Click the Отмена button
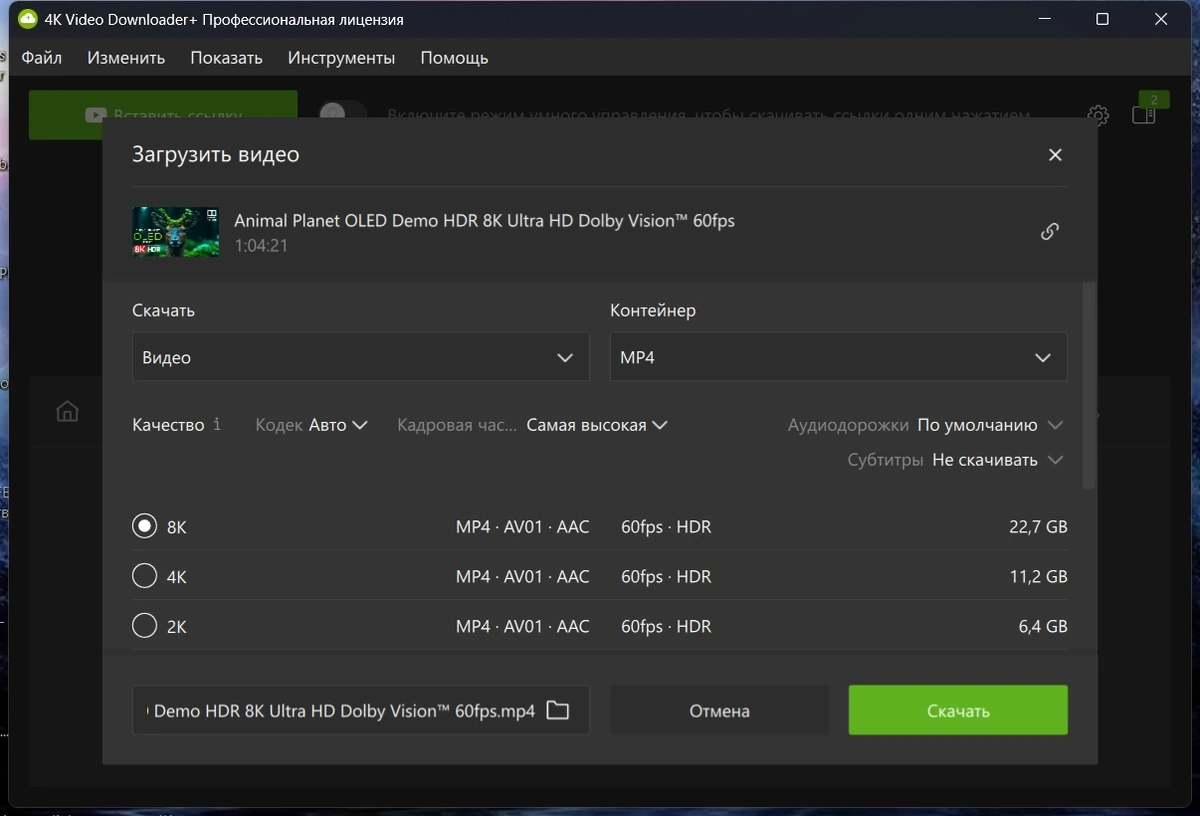 [719, 711]
